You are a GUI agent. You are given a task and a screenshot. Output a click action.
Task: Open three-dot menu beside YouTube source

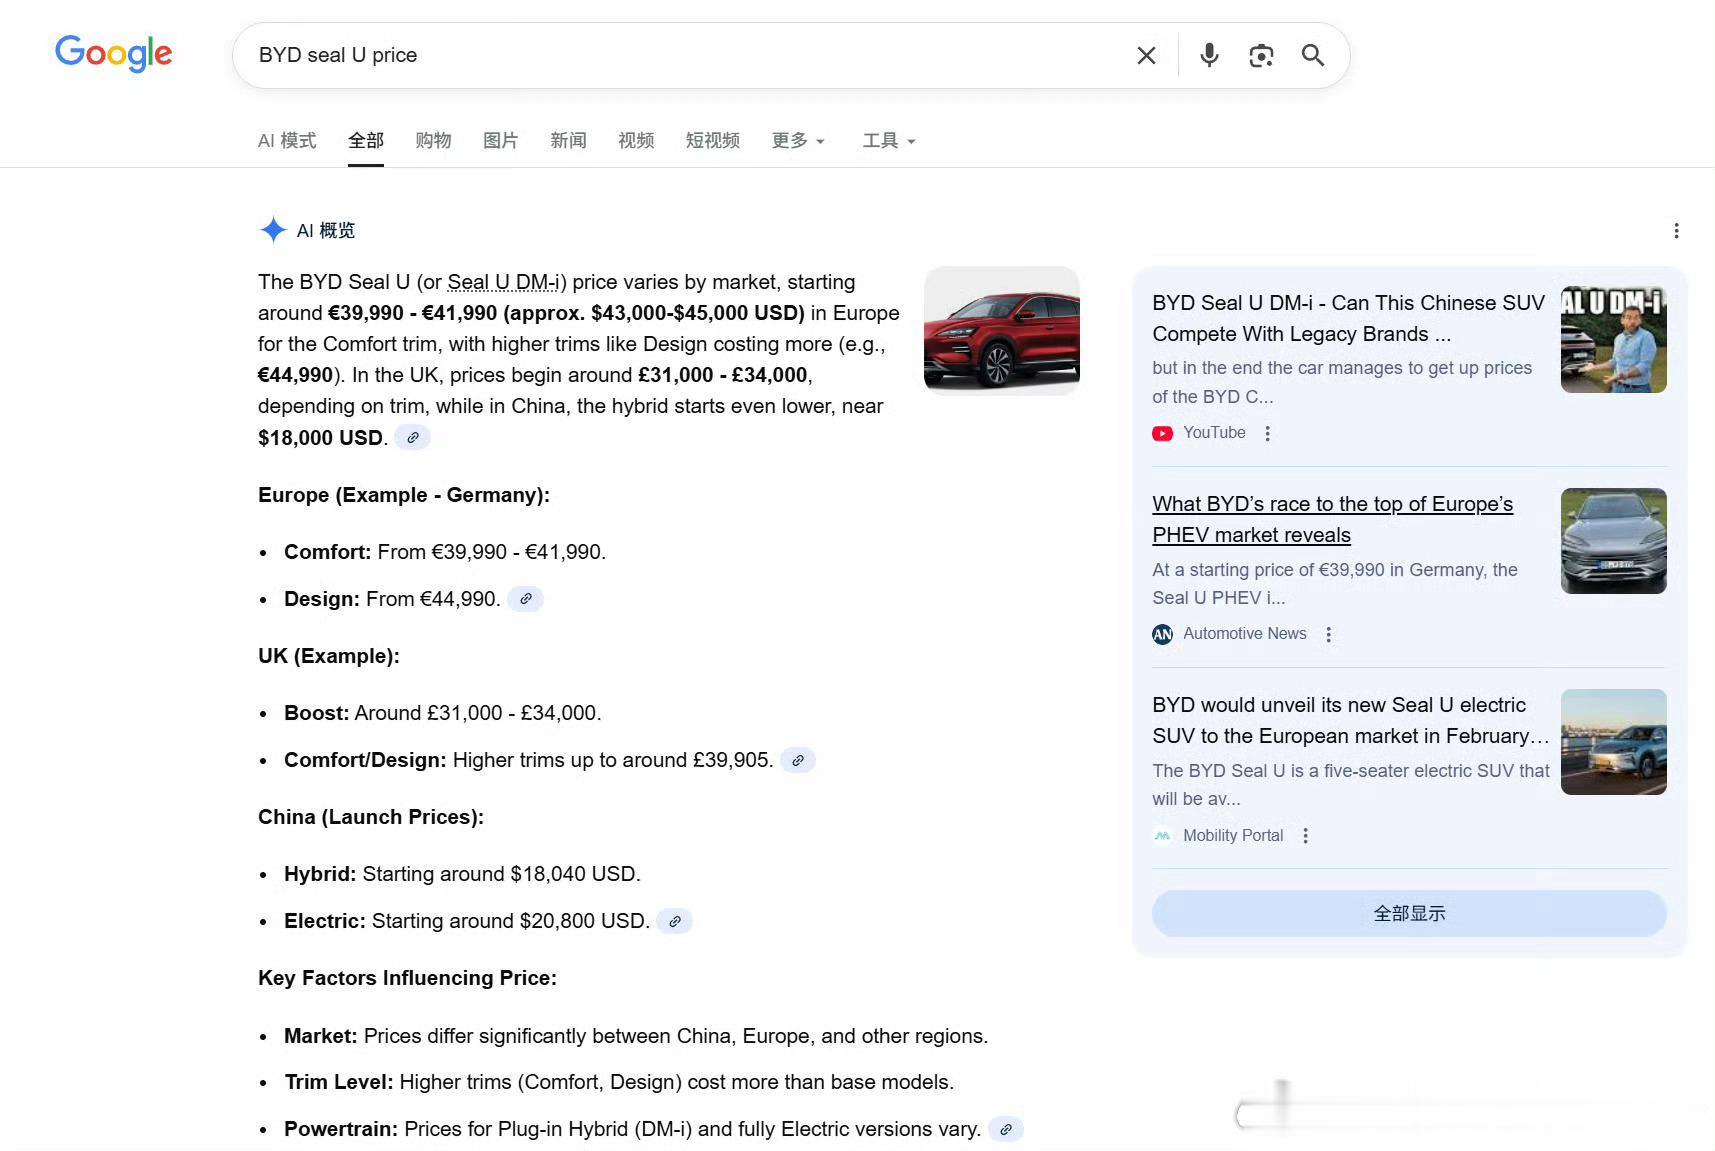(1268, 433)
